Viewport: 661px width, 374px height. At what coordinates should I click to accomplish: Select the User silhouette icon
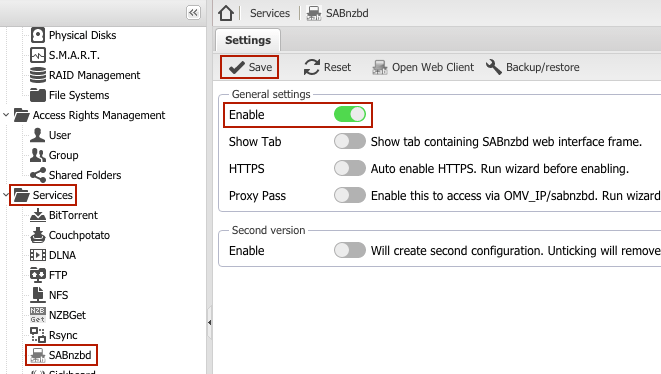[x=38, y=135]
